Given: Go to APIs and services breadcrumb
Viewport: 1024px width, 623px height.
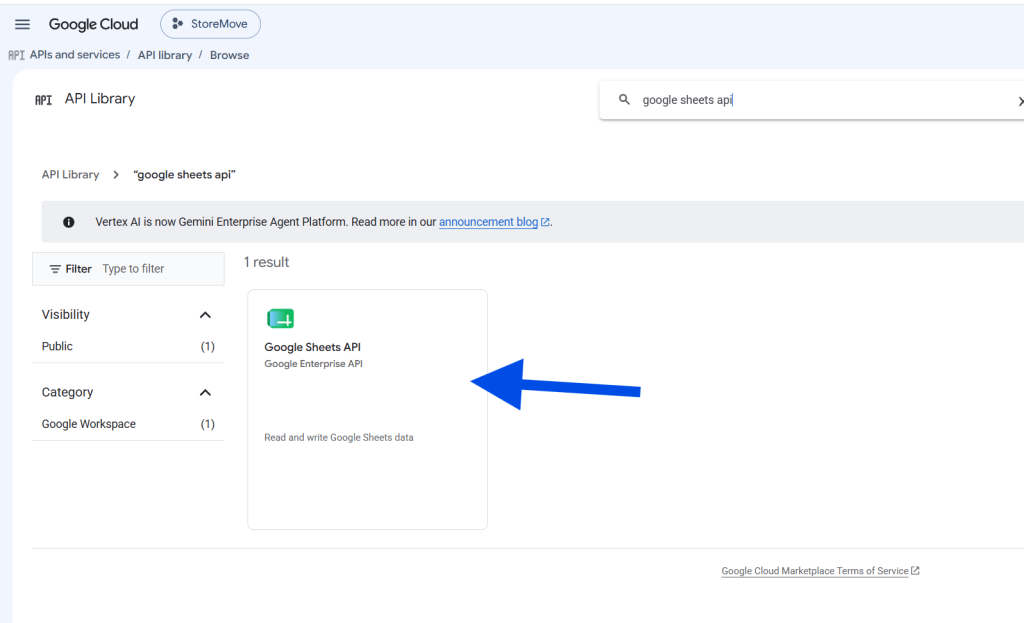Looking at the screenshot, I should (x=75, y=55).
